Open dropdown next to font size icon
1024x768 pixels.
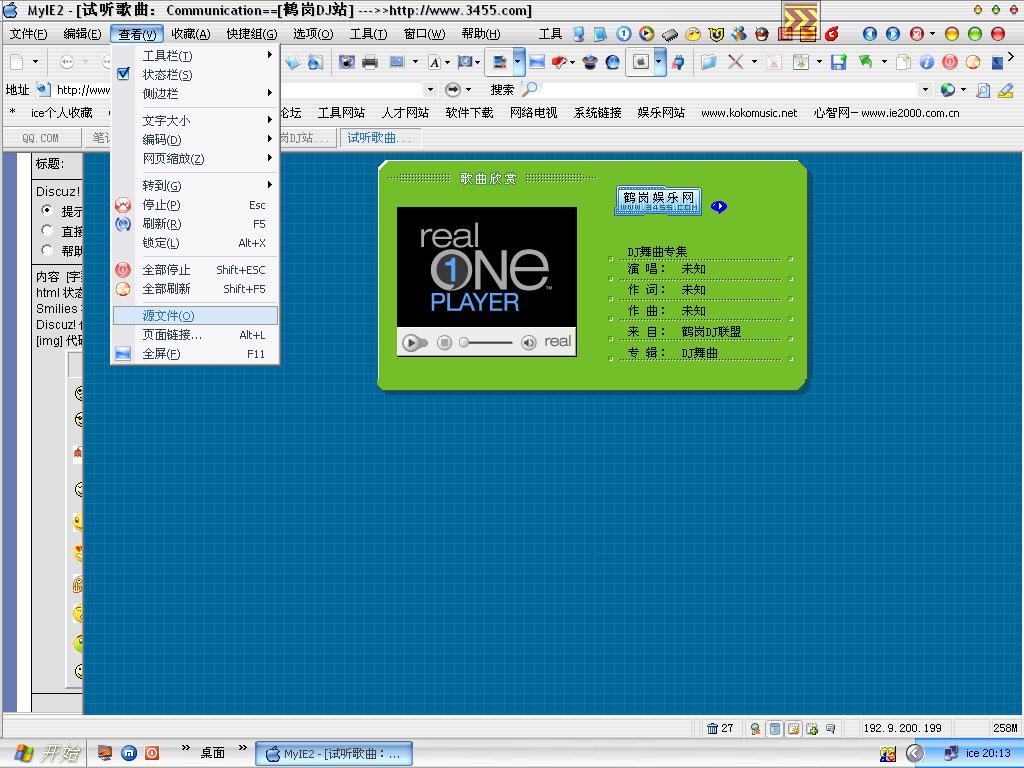(x=447, y=63)
